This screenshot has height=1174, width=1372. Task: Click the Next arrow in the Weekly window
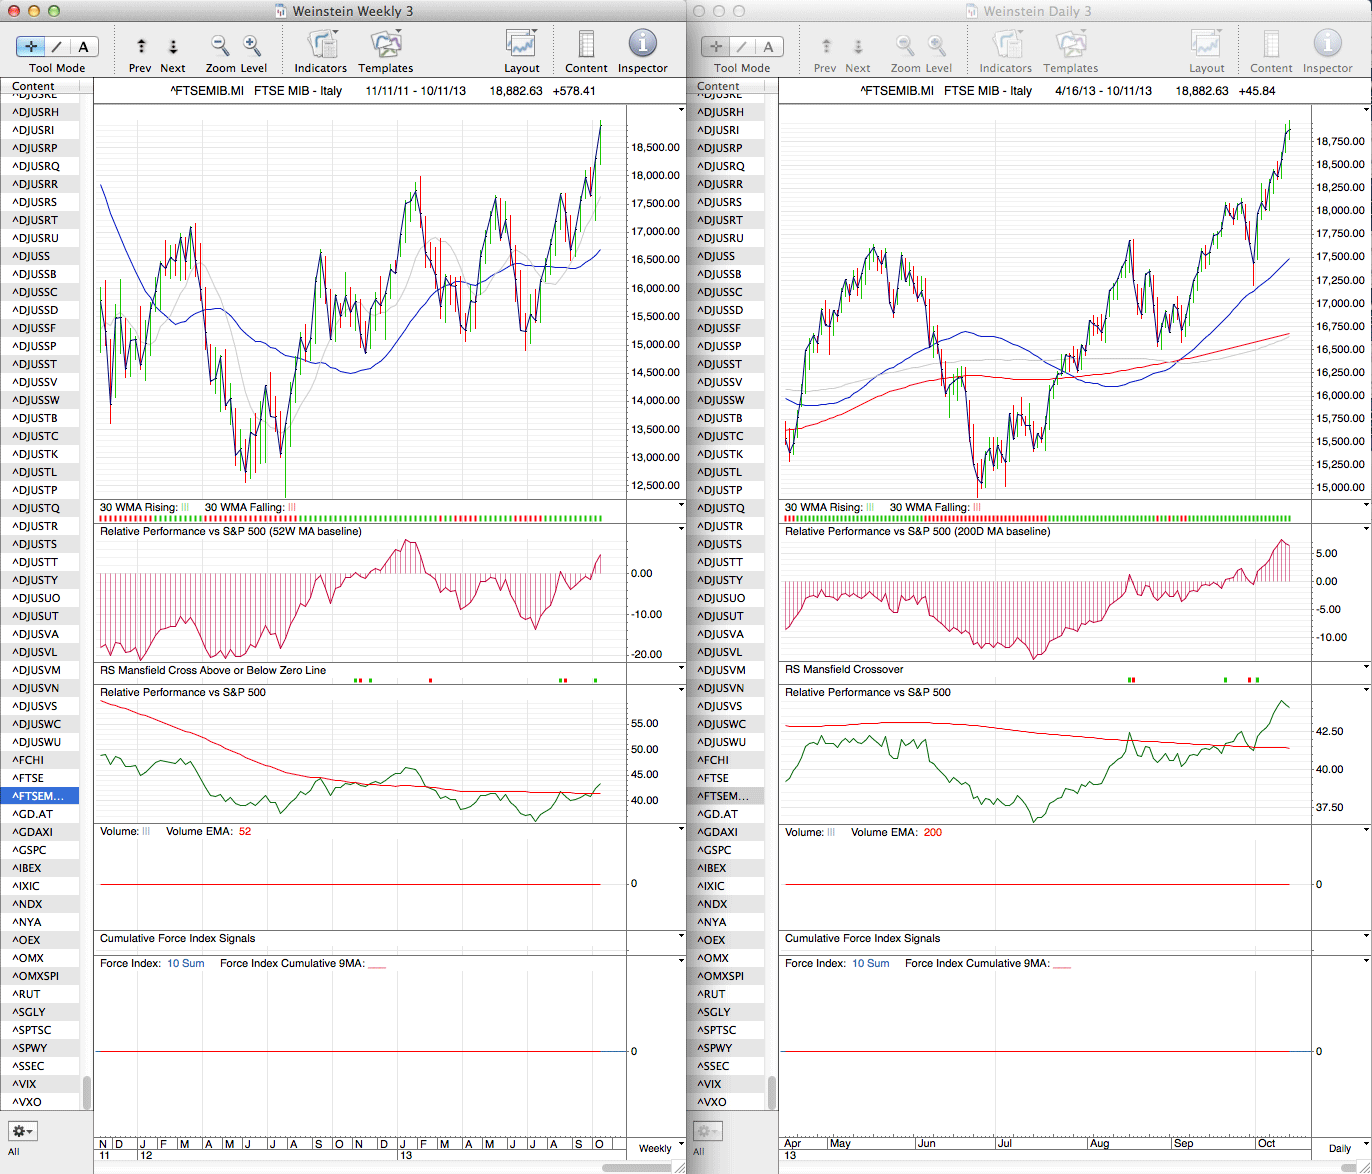pos(173,46)
